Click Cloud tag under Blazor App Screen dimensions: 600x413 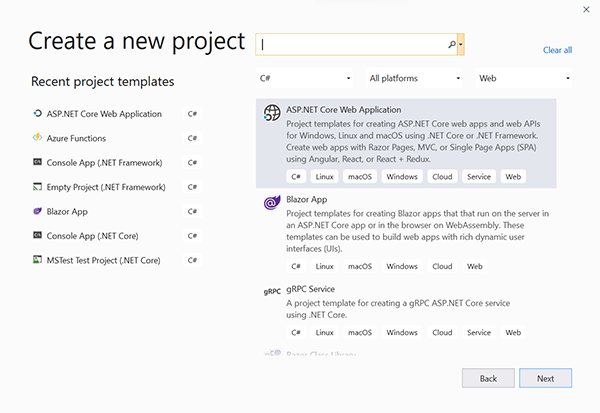pos(442,266)
